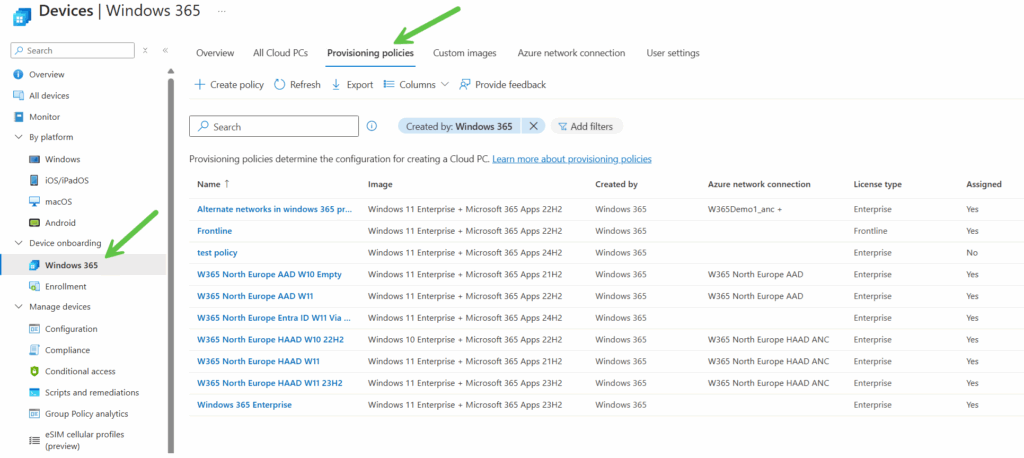Screen dimensions: 1024x458
Task: Collapse the Device onboarding section
Action: point(18,243)
